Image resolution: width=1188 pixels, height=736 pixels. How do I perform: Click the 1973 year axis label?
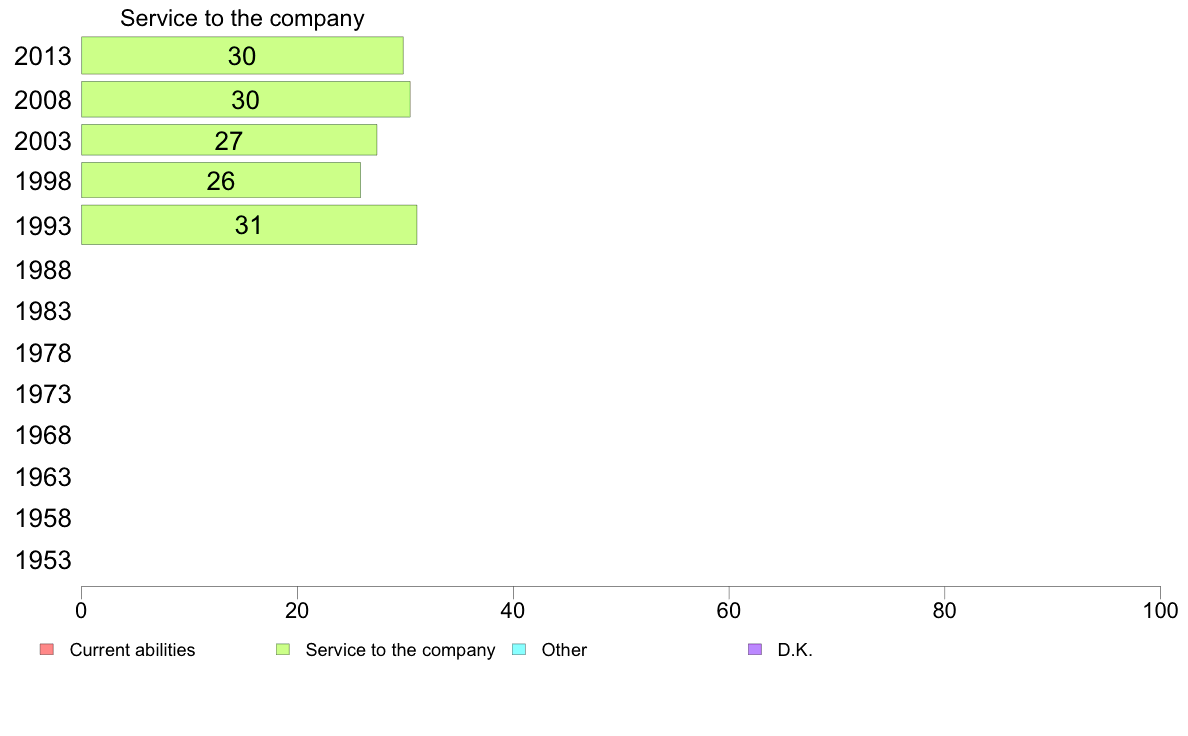point(43,395)
